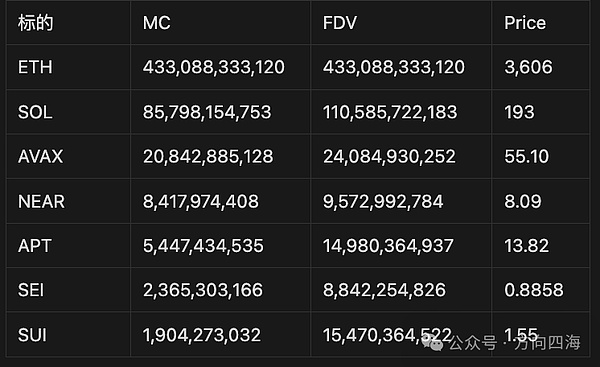The height and width of the screenshot is (367, 600).
Task: Select the APT row label
Action: 35,246
